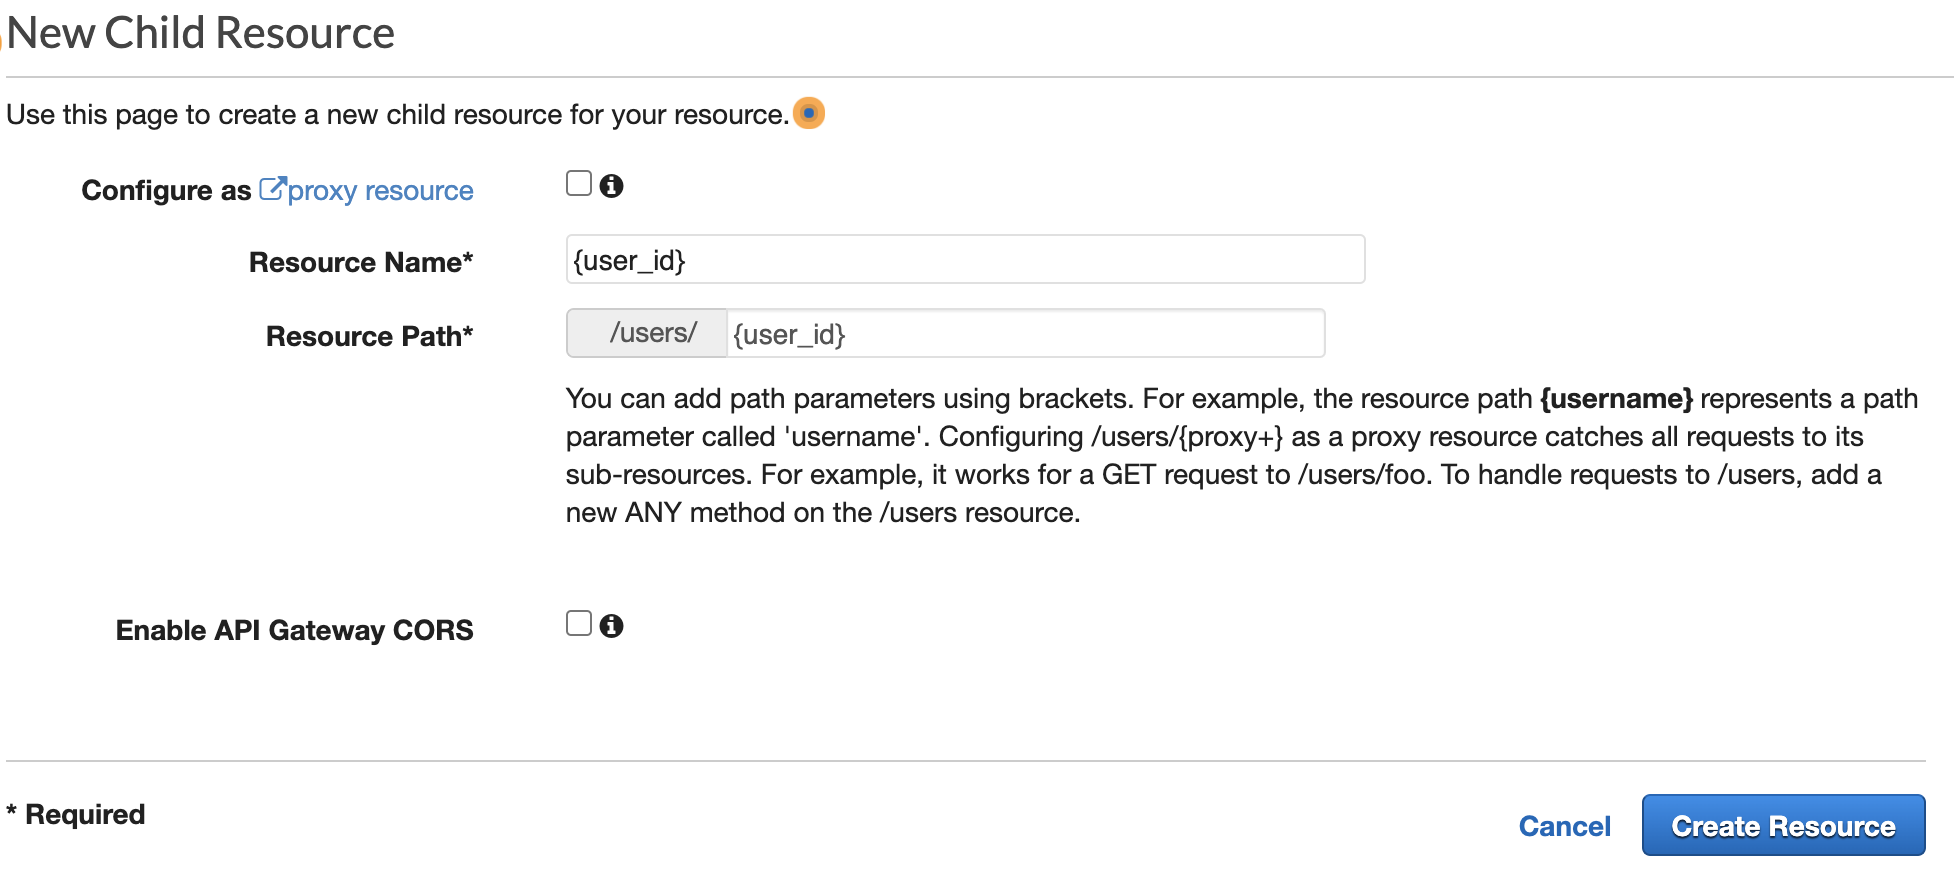
Task: Open the proxy resource documentation link
Action: click(x=380, y=190)
